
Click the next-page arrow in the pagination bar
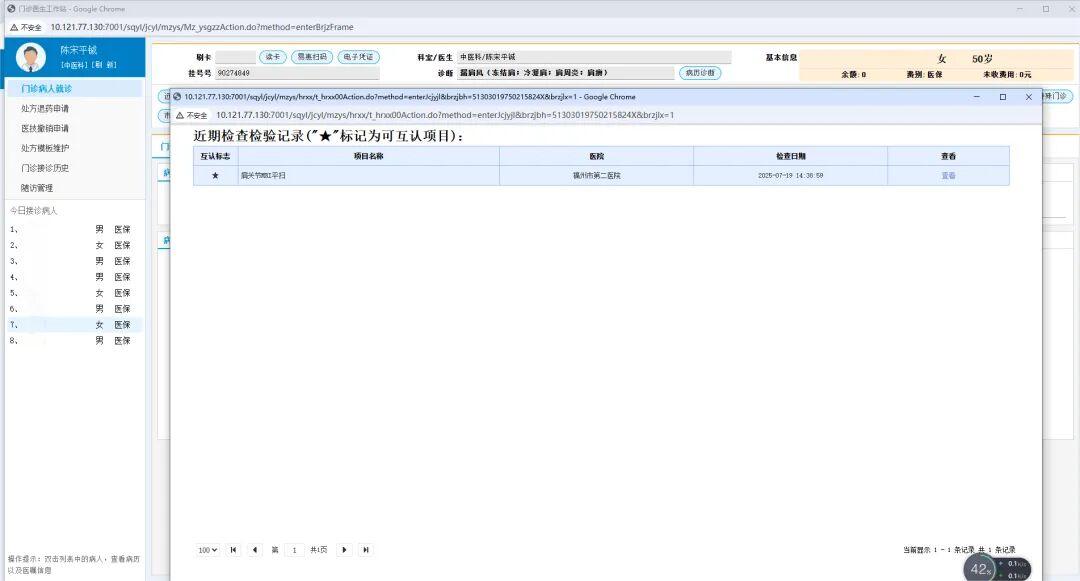[x=344, y=549]
